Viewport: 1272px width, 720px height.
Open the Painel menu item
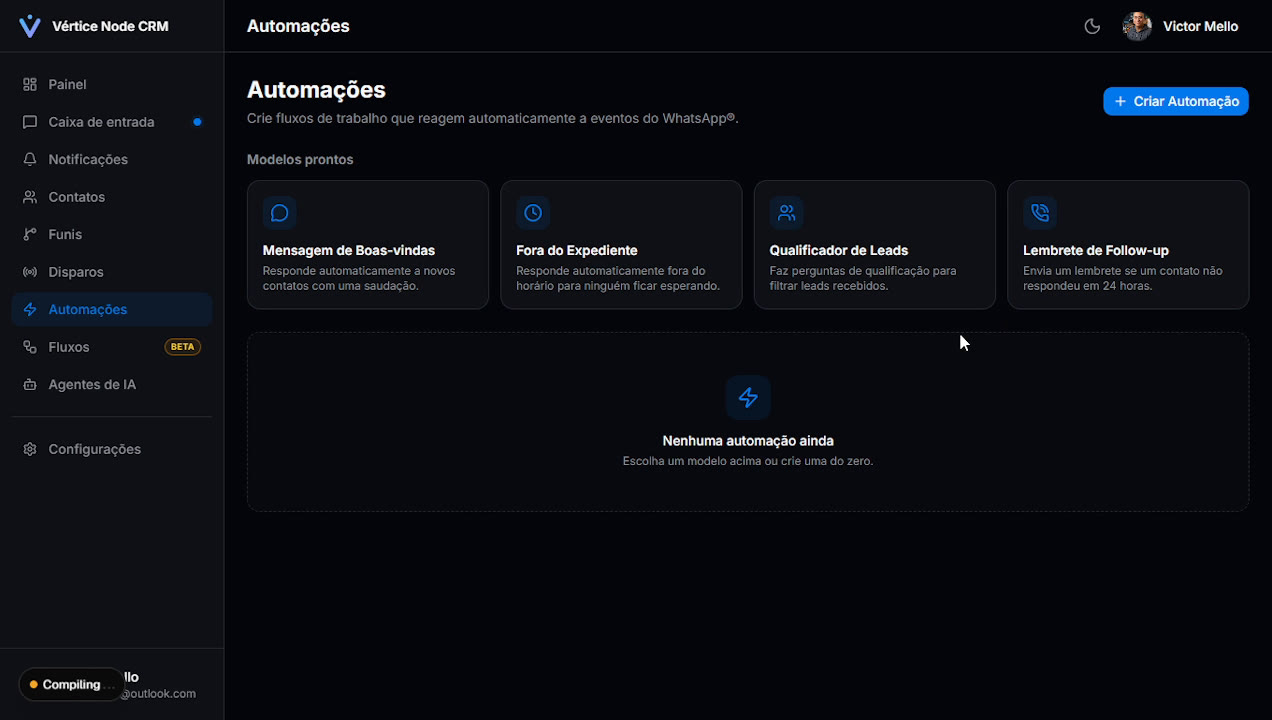112,85
